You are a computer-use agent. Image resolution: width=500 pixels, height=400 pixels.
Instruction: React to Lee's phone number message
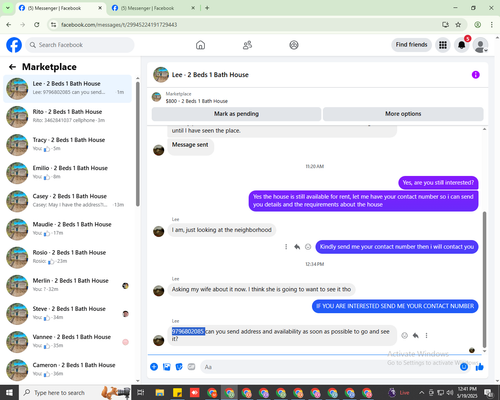404,335
